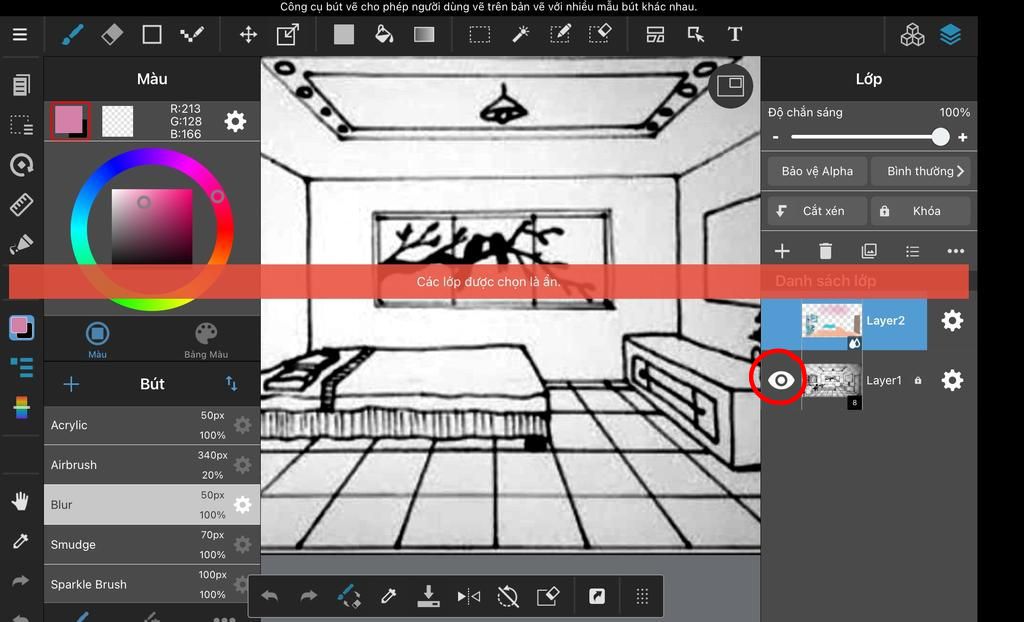Open color settings gear icon
Screen dimensions: 1024x622
pos(235,121)
